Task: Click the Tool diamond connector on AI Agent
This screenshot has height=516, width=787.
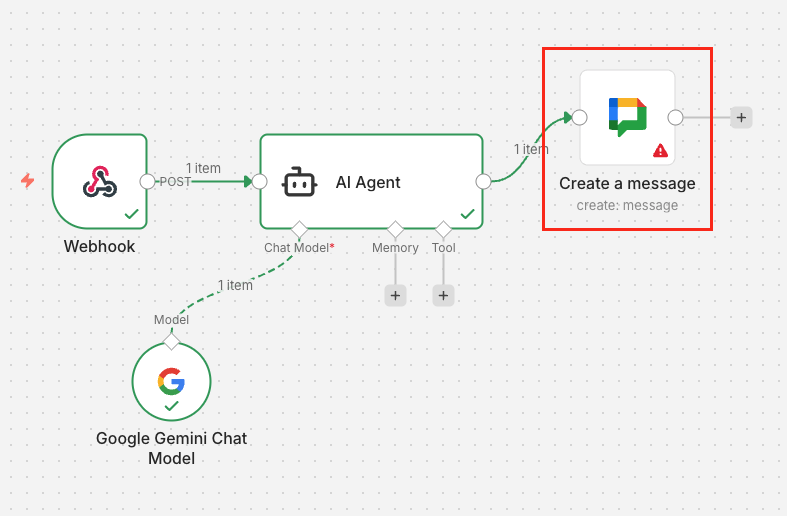Action: (444, 230)
